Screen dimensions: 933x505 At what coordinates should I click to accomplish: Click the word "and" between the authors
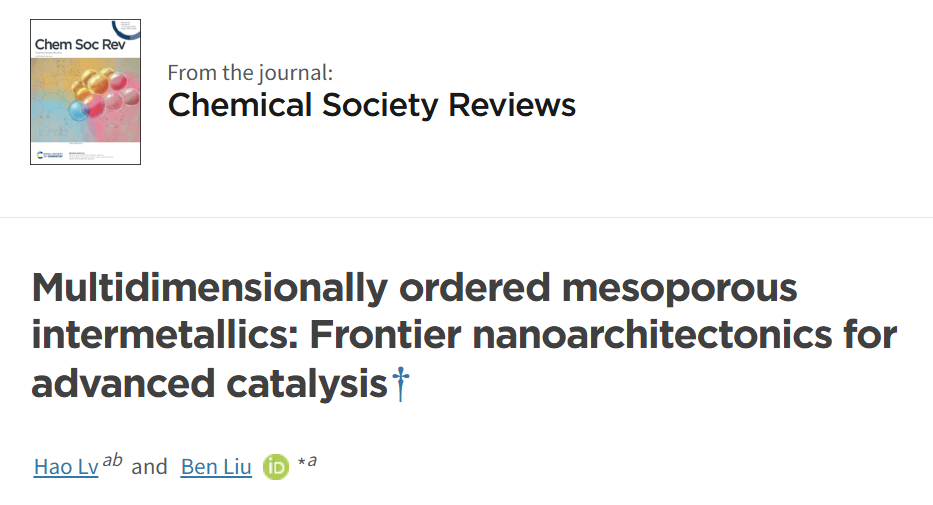click(149, 467)
